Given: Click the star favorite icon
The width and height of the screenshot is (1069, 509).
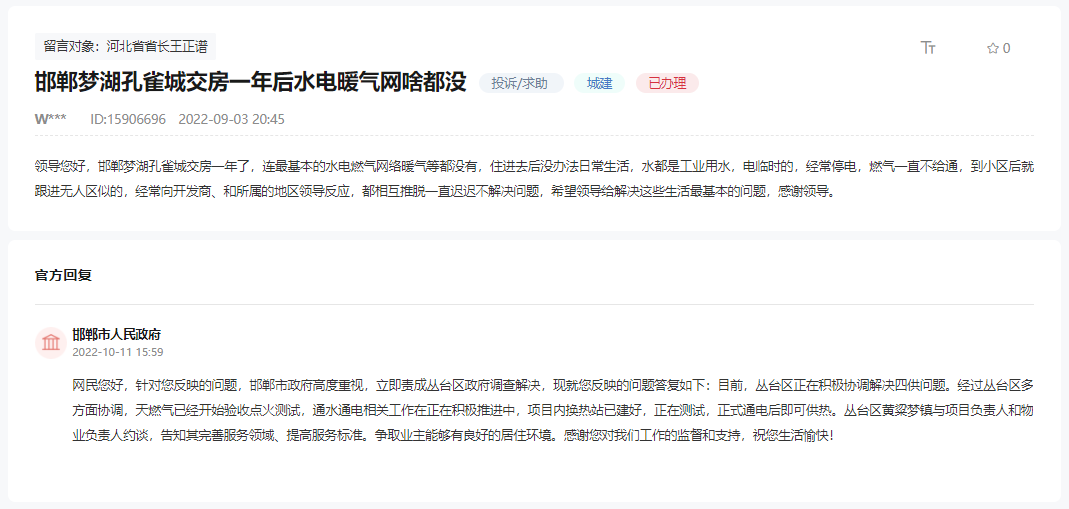Looking at the screenshot, I should [993, 48].
